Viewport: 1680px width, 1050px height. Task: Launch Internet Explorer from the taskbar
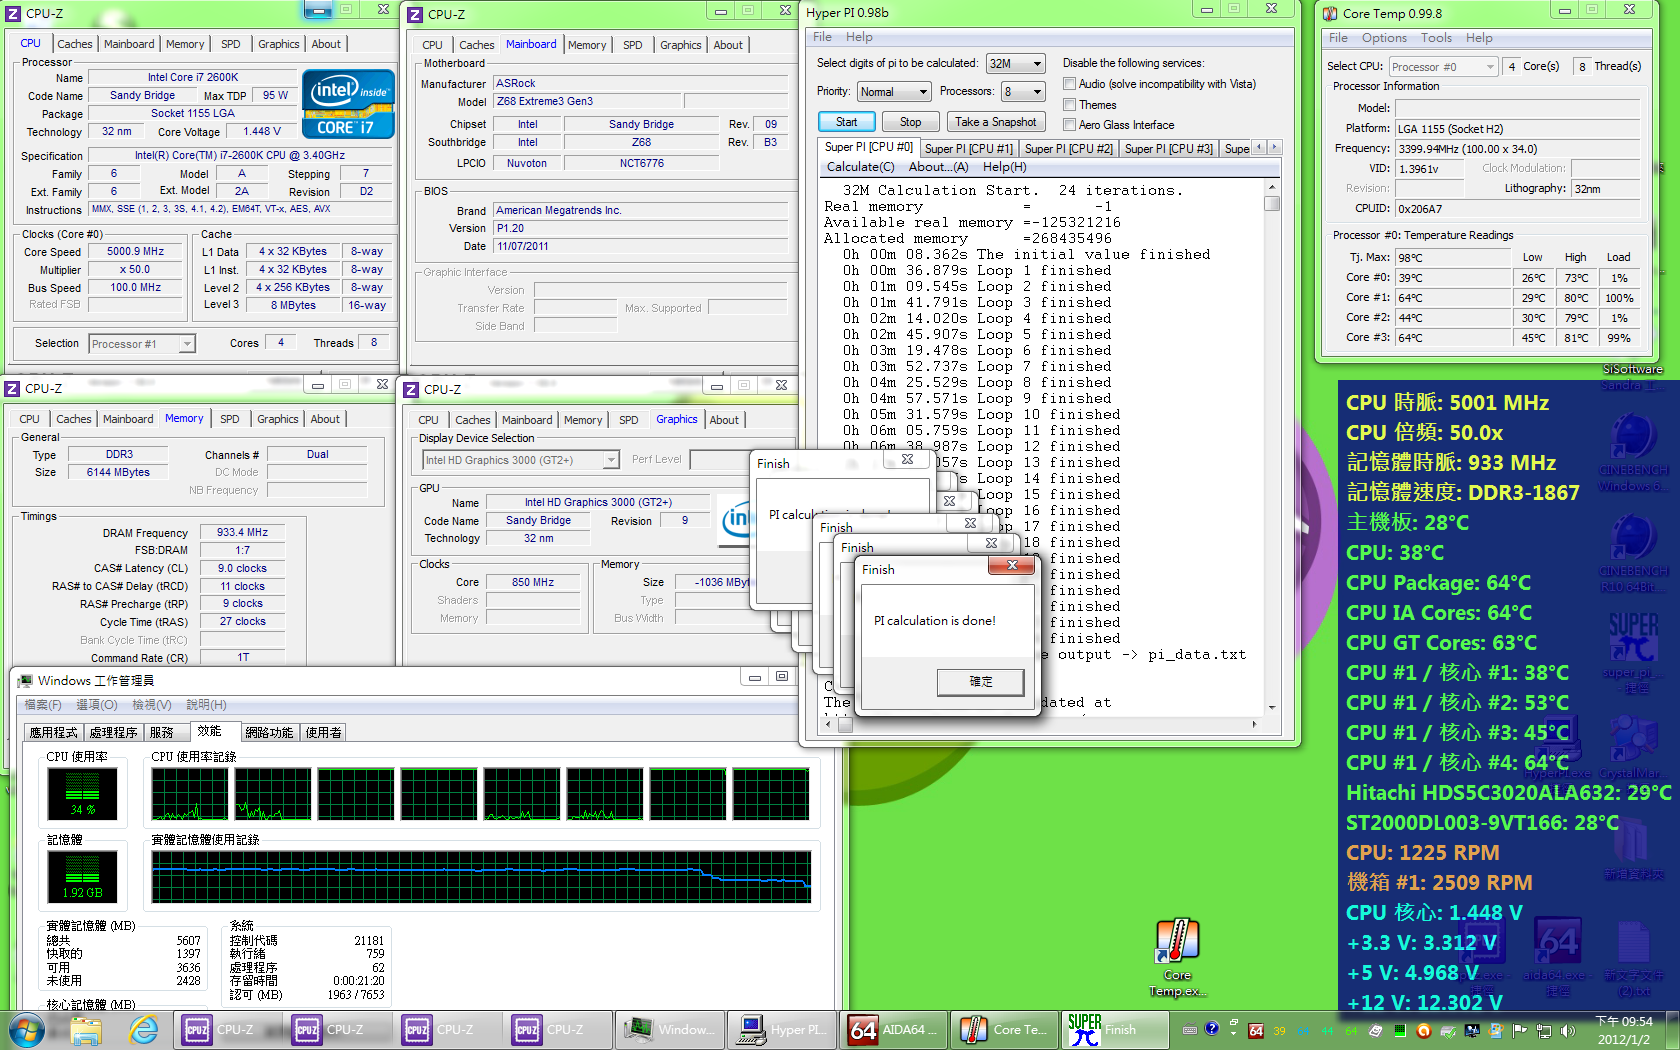[144, 1030]
